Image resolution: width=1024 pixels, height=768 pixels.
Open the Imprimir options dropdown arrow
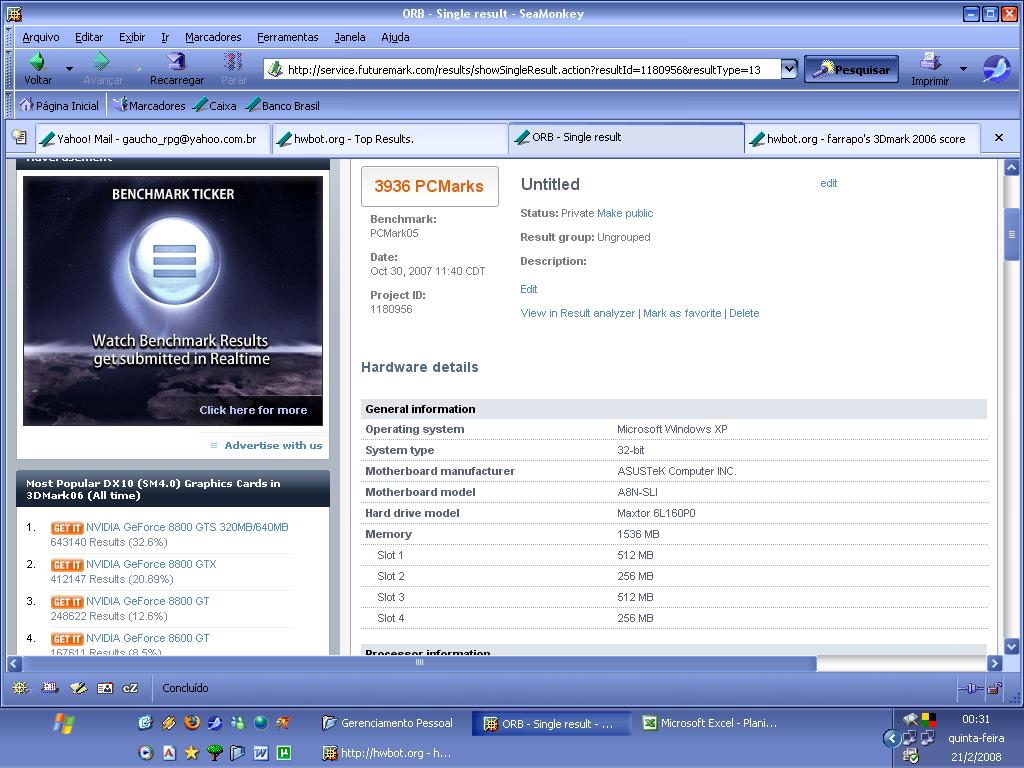pyautogui.click(x=963, y=68)
